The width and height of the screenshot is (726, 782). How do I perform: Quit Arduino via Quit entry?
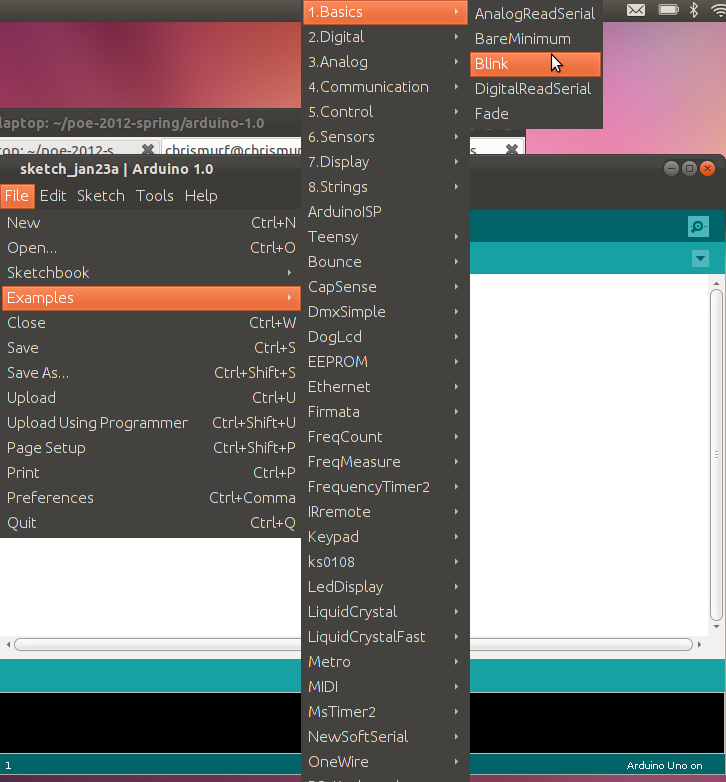[x=151, y=522]
